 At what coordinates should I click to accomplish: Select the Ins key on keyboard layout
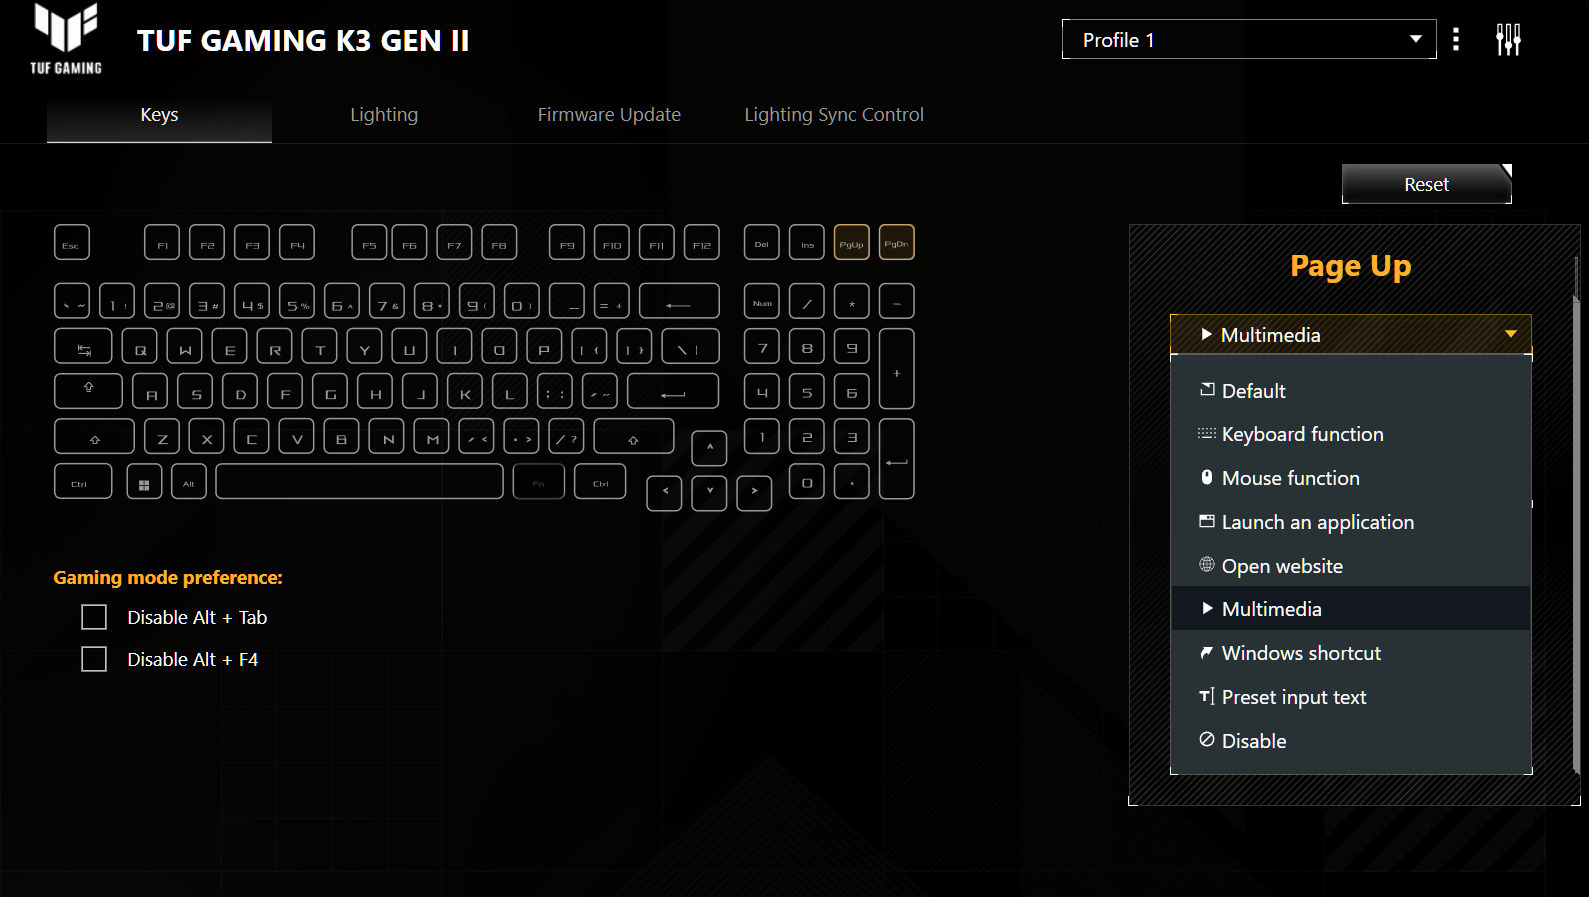tap(807, 243)
